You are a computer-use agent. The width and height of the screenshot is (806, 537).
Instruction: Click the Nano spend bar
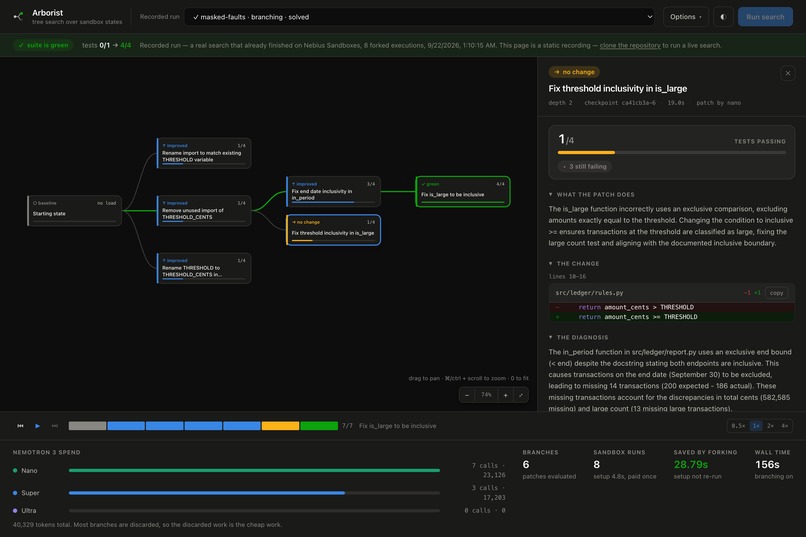tap(254, 470)
